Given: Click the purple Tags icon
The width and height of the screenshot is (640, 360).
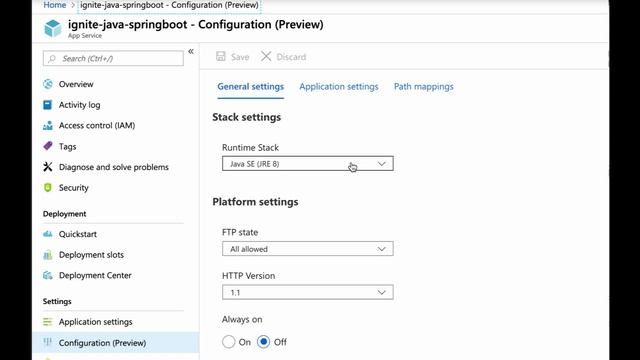Looking at the screenshot, I should point(48,146).
